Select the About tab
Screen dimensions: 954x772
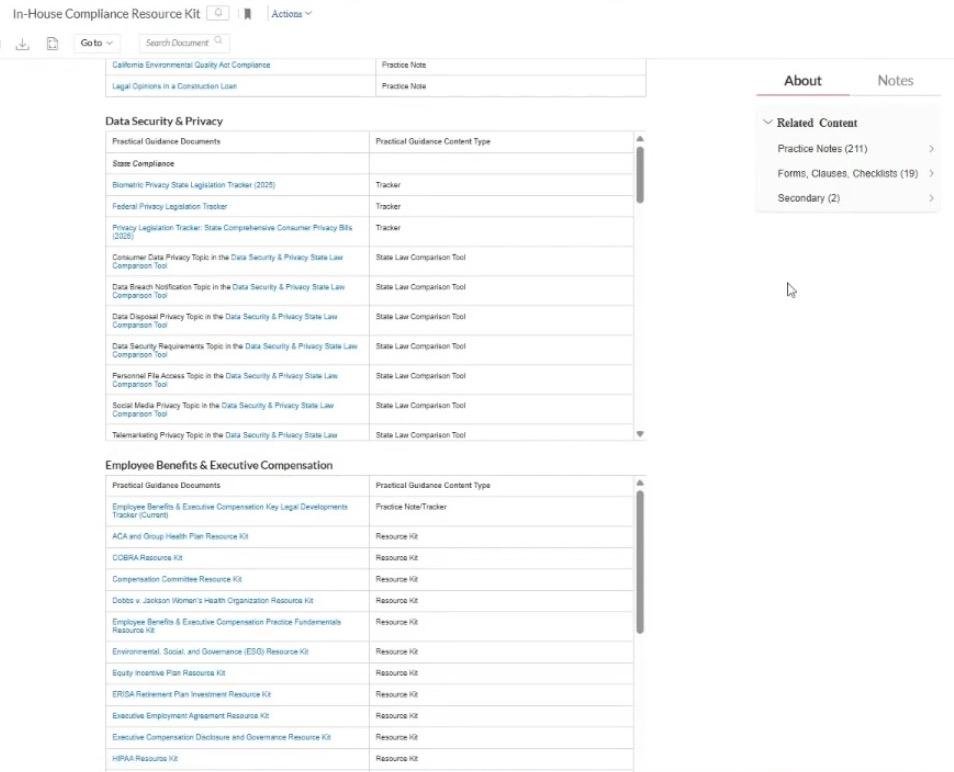pos(802,81)
